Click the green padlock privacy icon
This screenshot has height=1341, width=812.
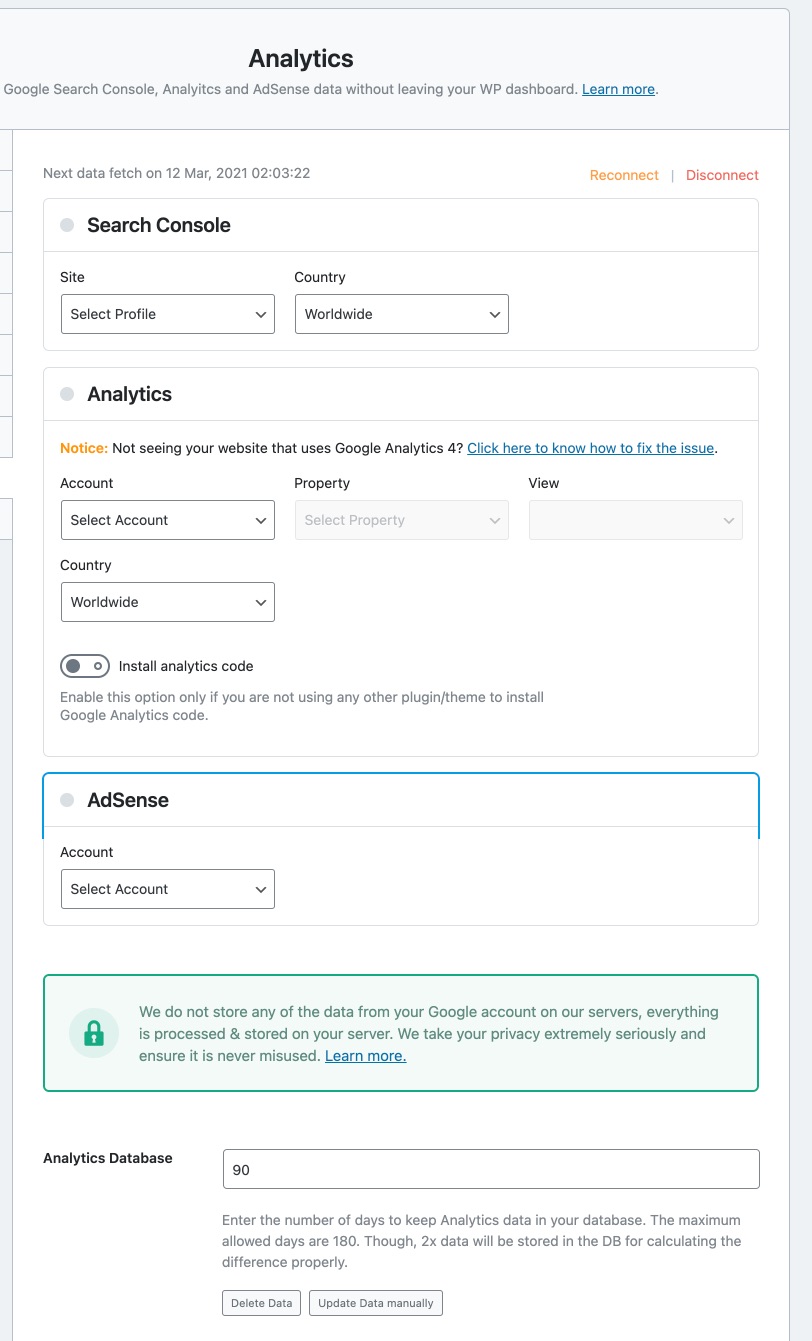point(94,1033)
